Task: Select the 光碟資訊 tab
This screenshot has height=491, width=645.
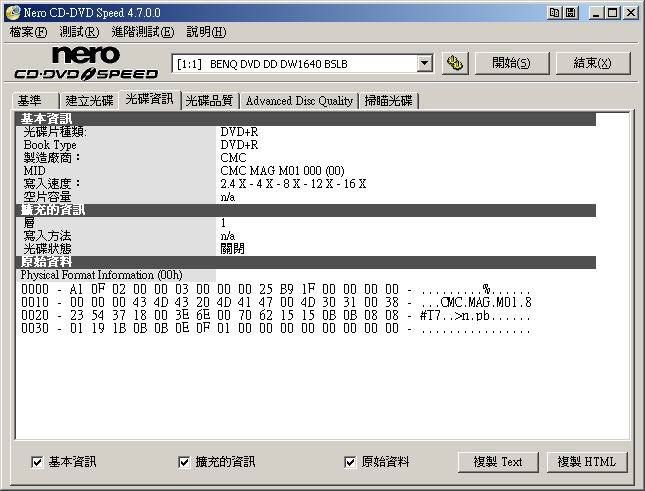Action: (149, 99)
